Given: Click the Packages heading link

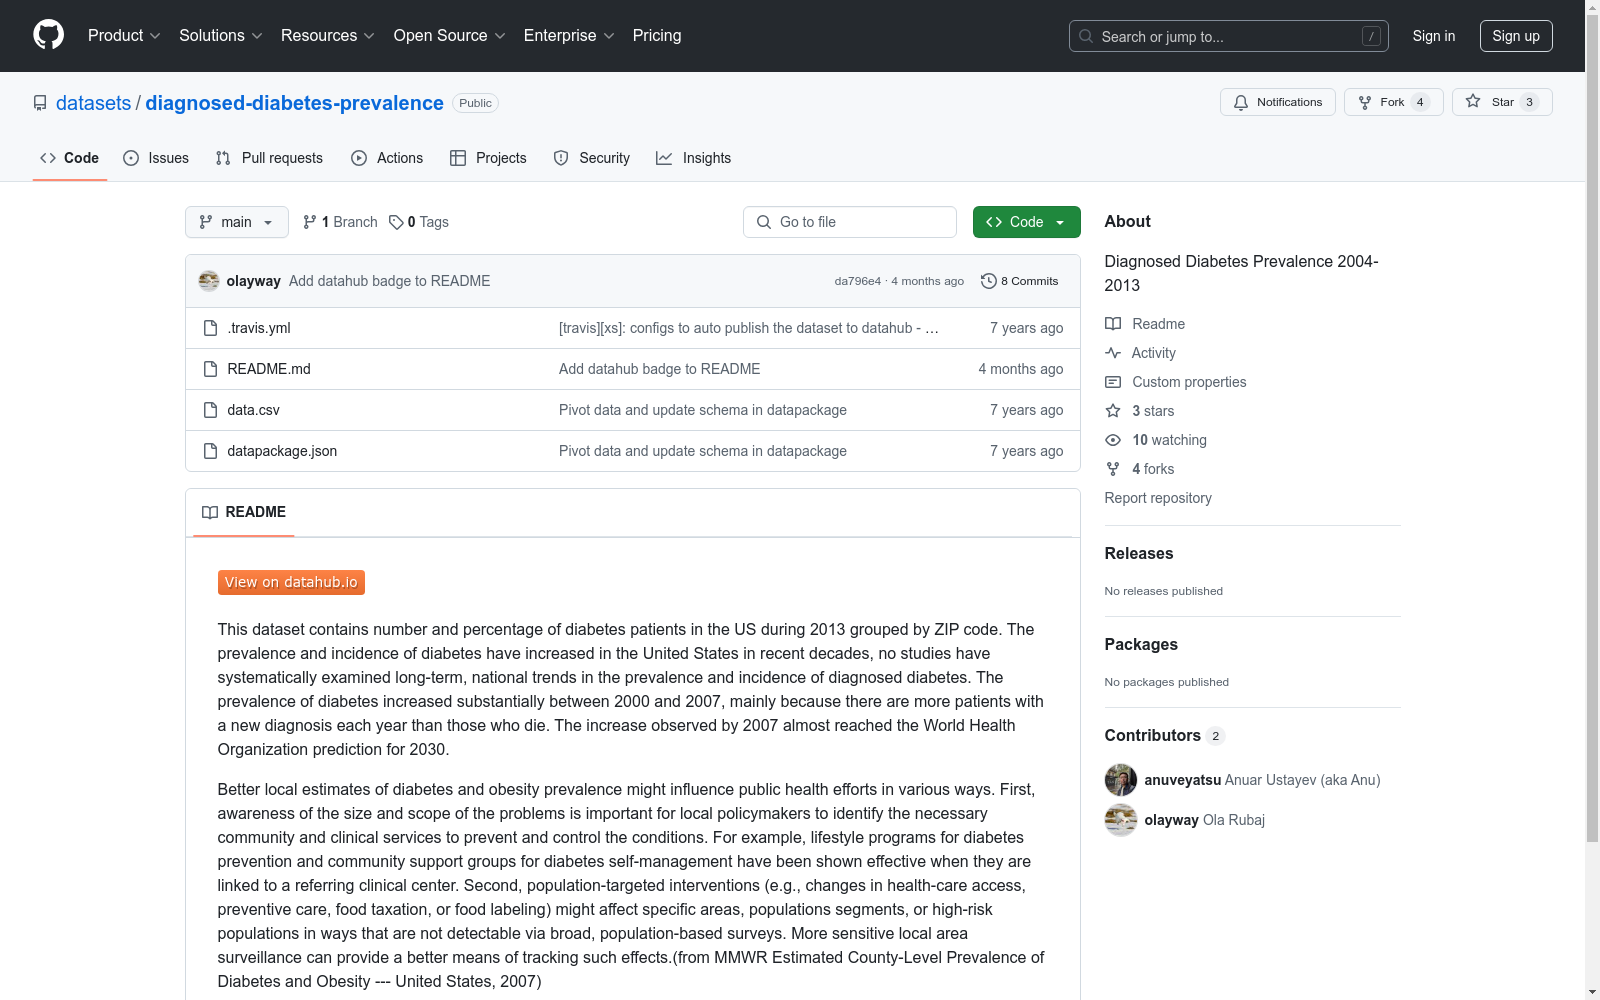Looking at the screenshot, I should tap(1141, 644).
